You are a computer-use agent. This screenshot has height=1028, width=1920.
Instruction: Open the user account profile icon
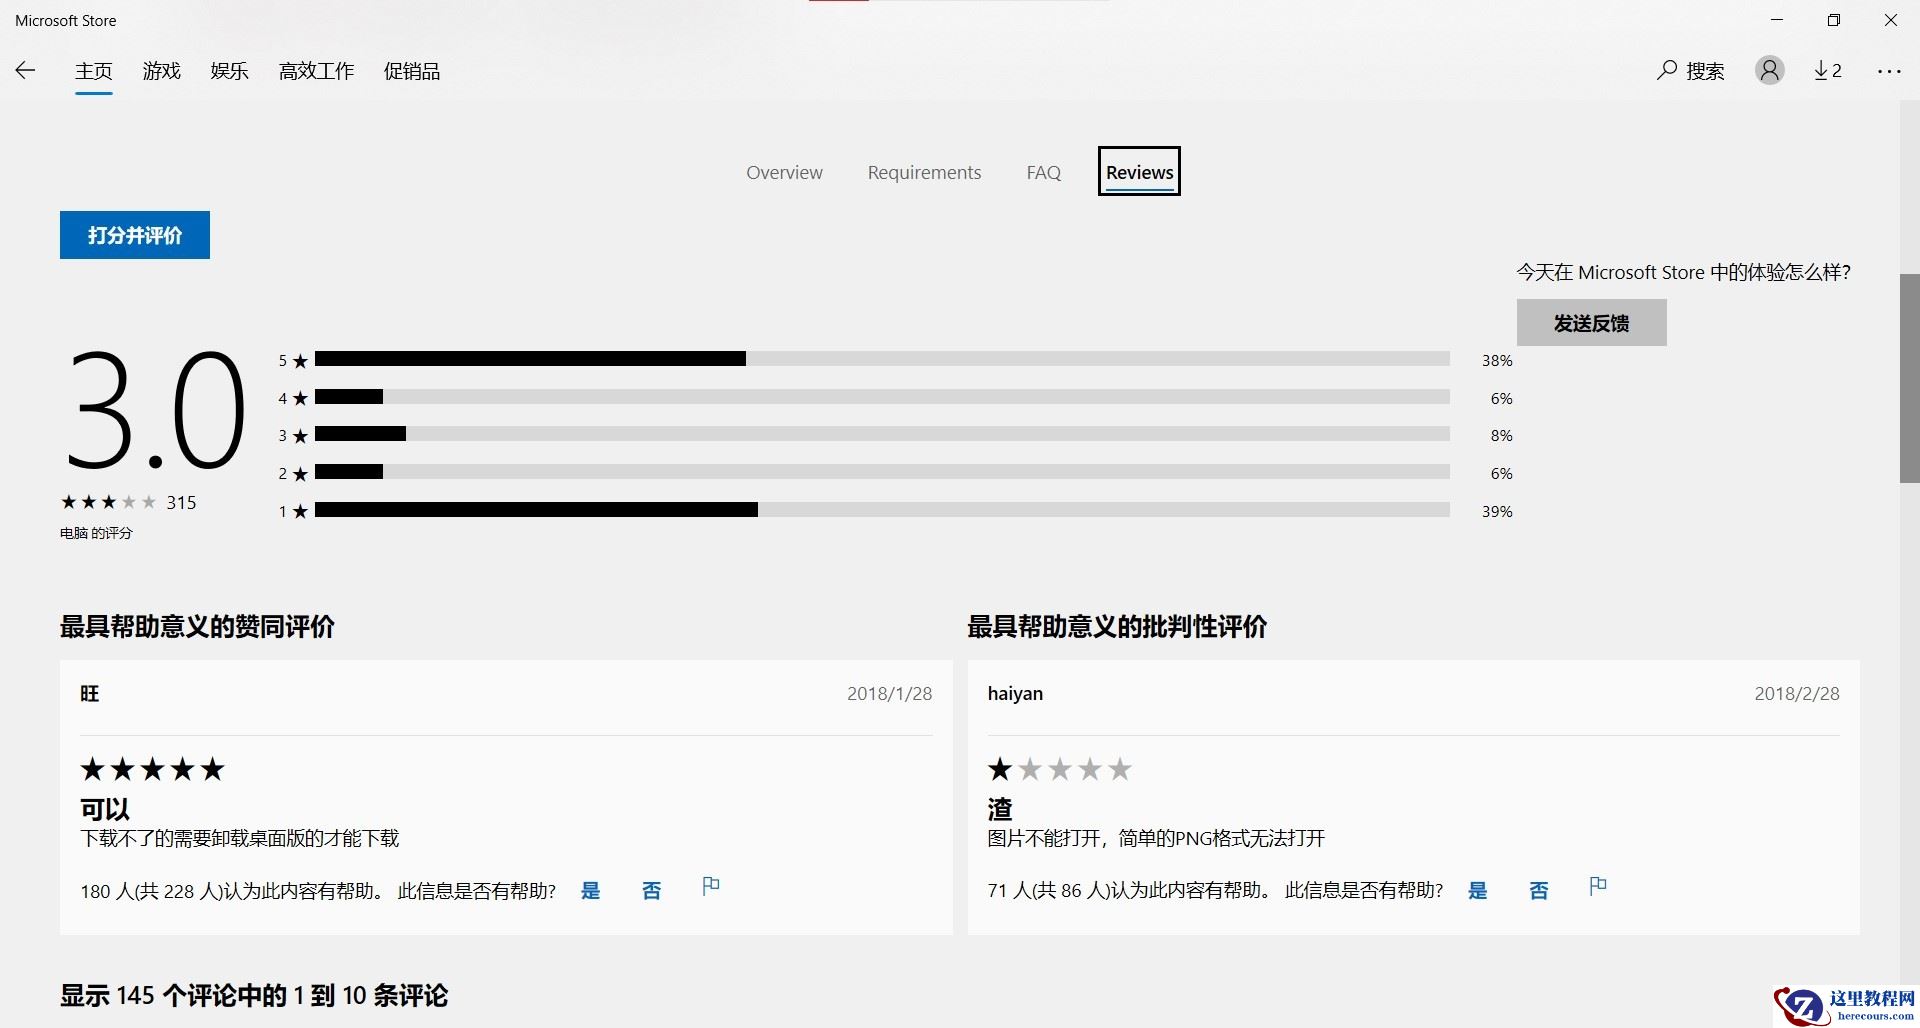(1769, 70)
